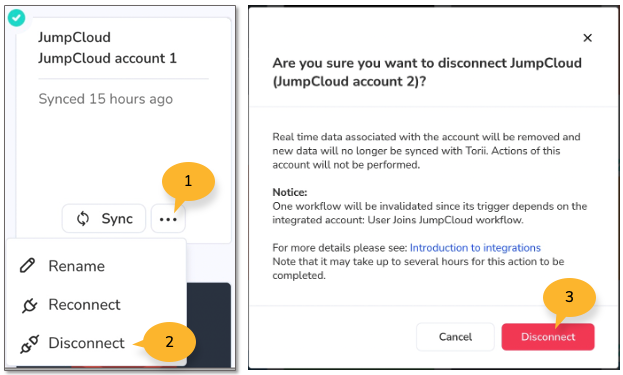Click the circular arrows sync icon
This screenshot has height=375, width=623.
coord(83,219)
